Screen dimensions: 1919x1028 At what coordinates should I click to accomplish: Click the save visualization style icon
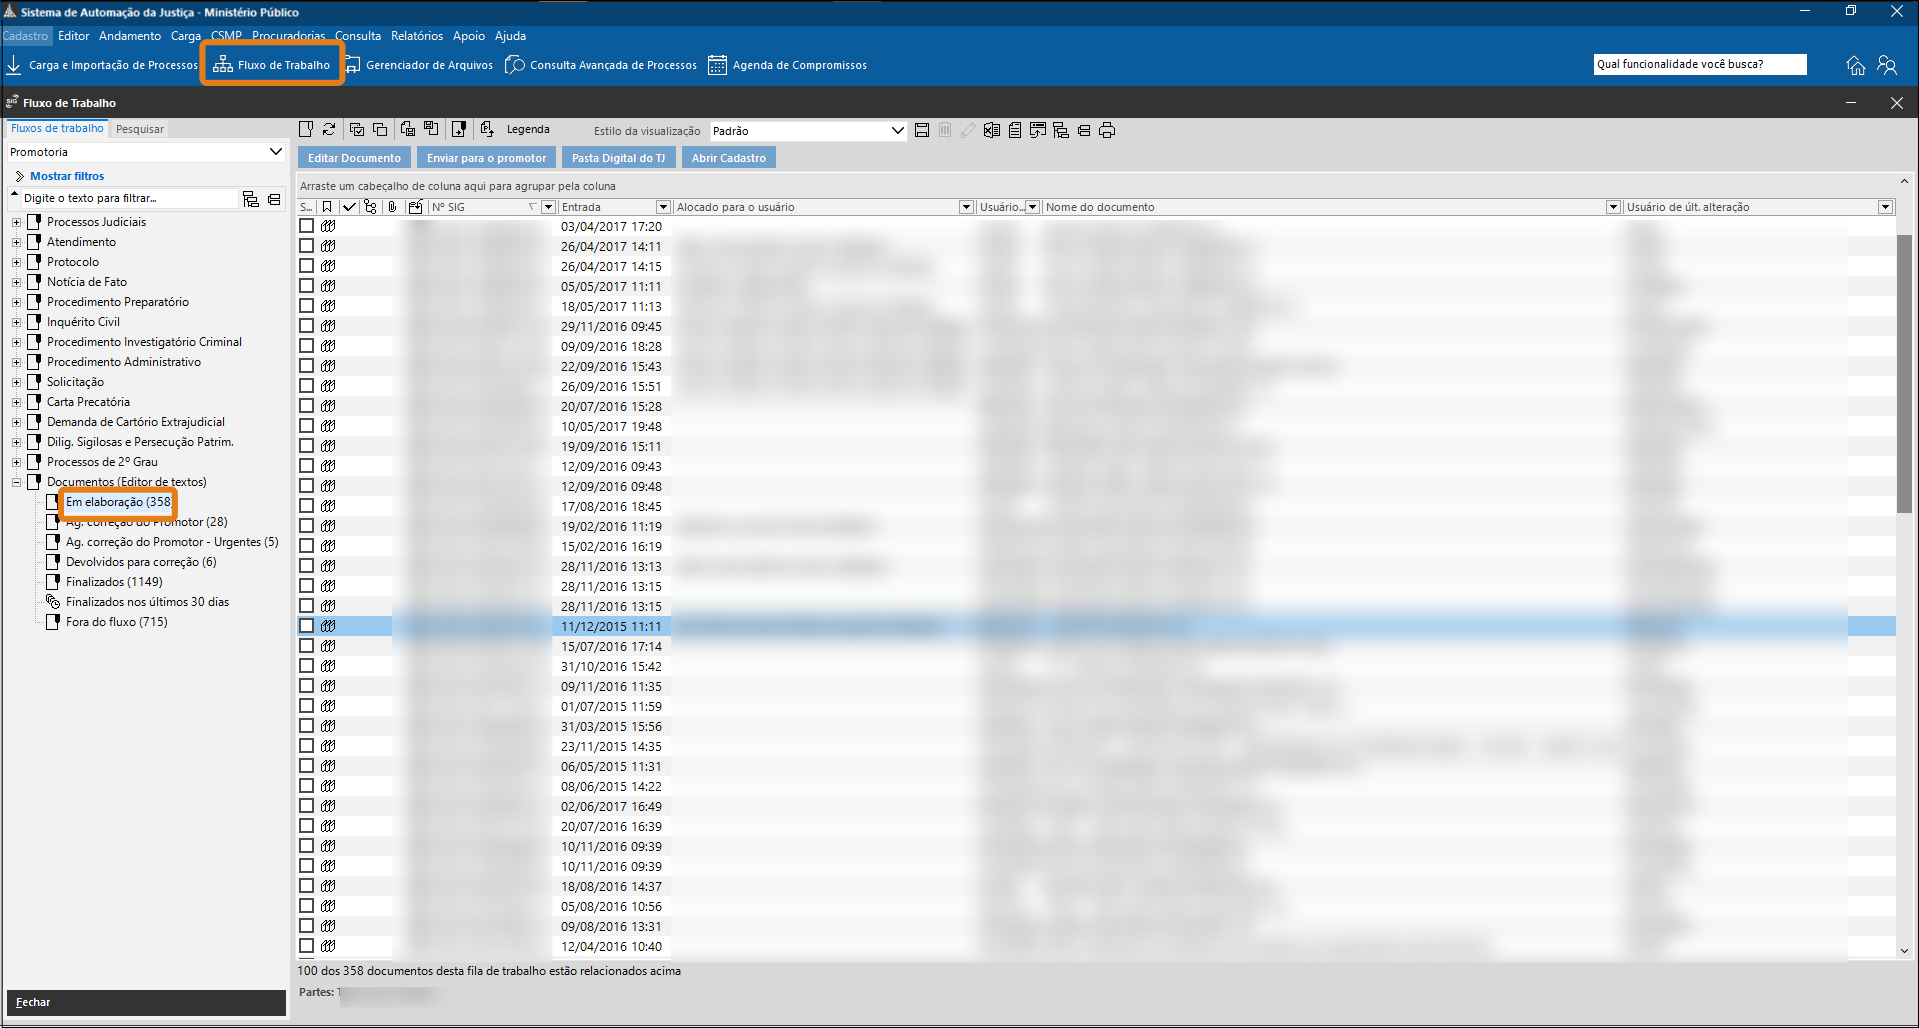coord(922,131)
